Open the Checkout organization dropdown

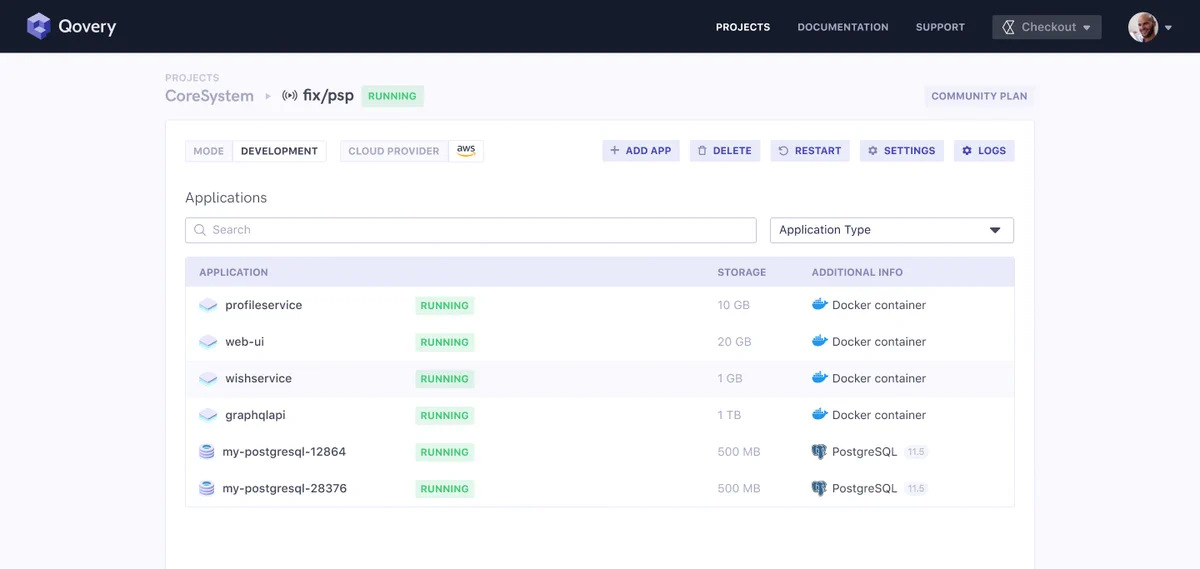point(1046,27)
